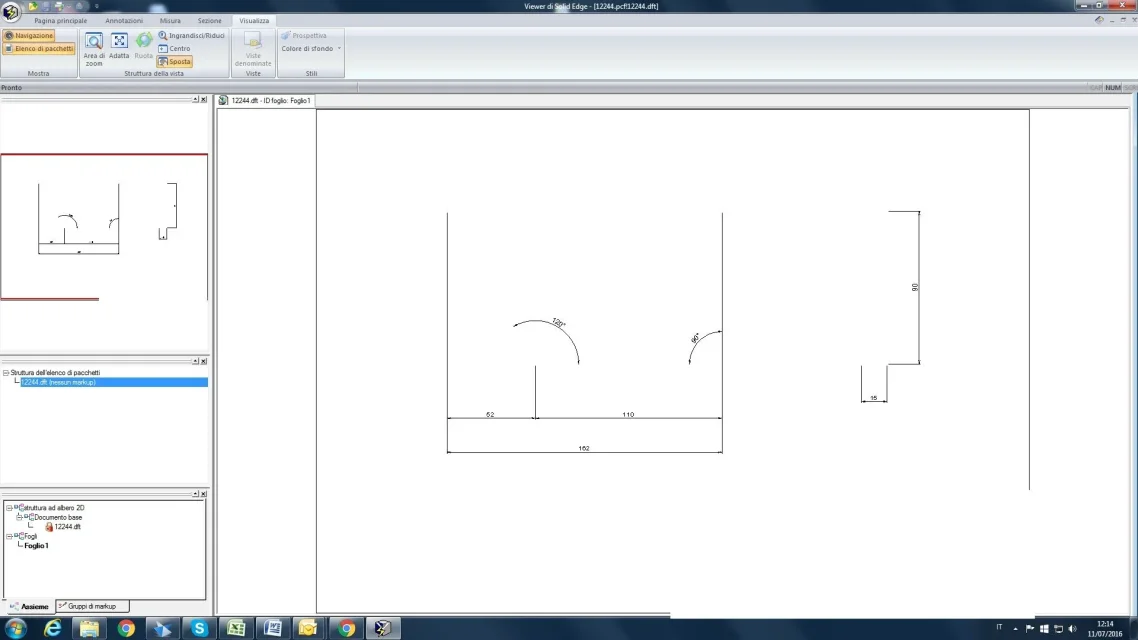The height and width of the screenshot is (640, 1138).
Task: Activate the Centro view tool
Action: [174, 48]
